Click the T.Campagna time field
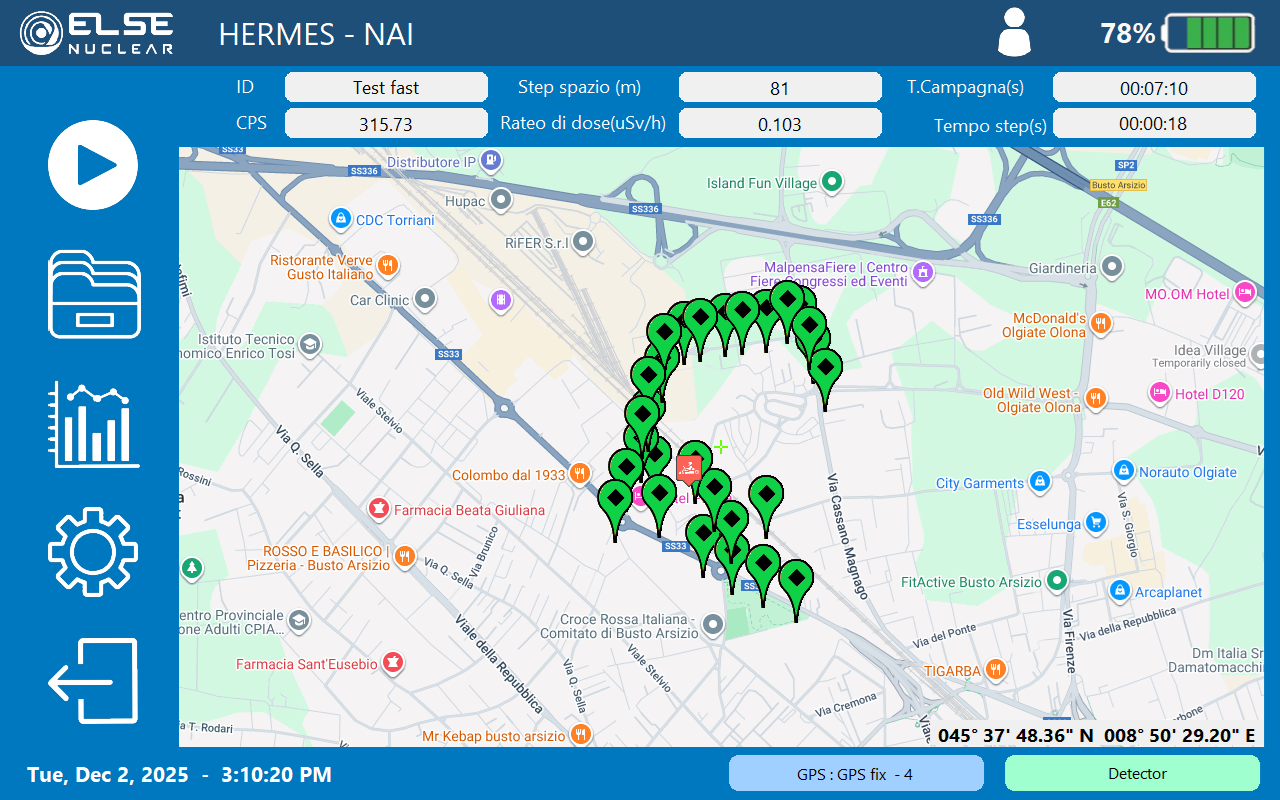 [x=1153, y=88]
